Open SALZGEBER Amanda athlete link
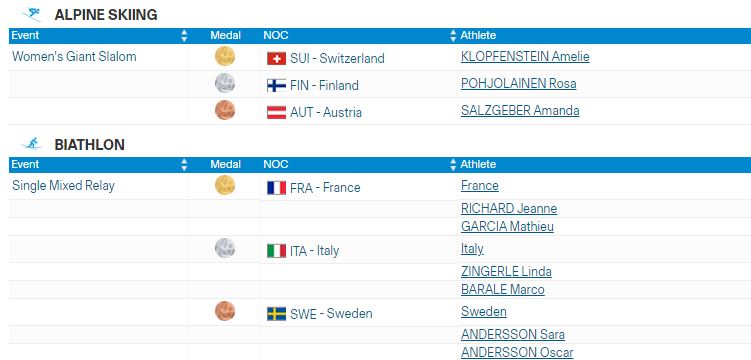The image size is (751, 360). pyautogui.click(x=520, y=111)
